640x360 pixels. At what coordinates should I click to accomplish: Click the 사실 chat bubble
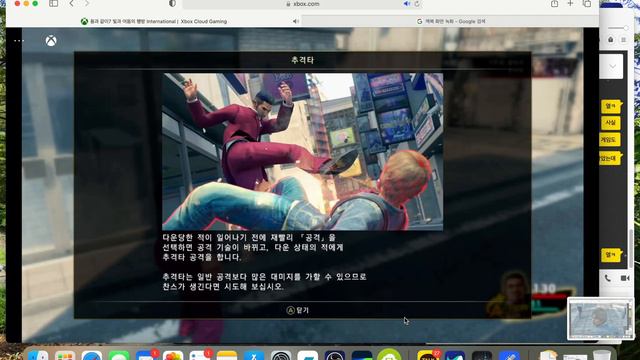tap(610, 122)
